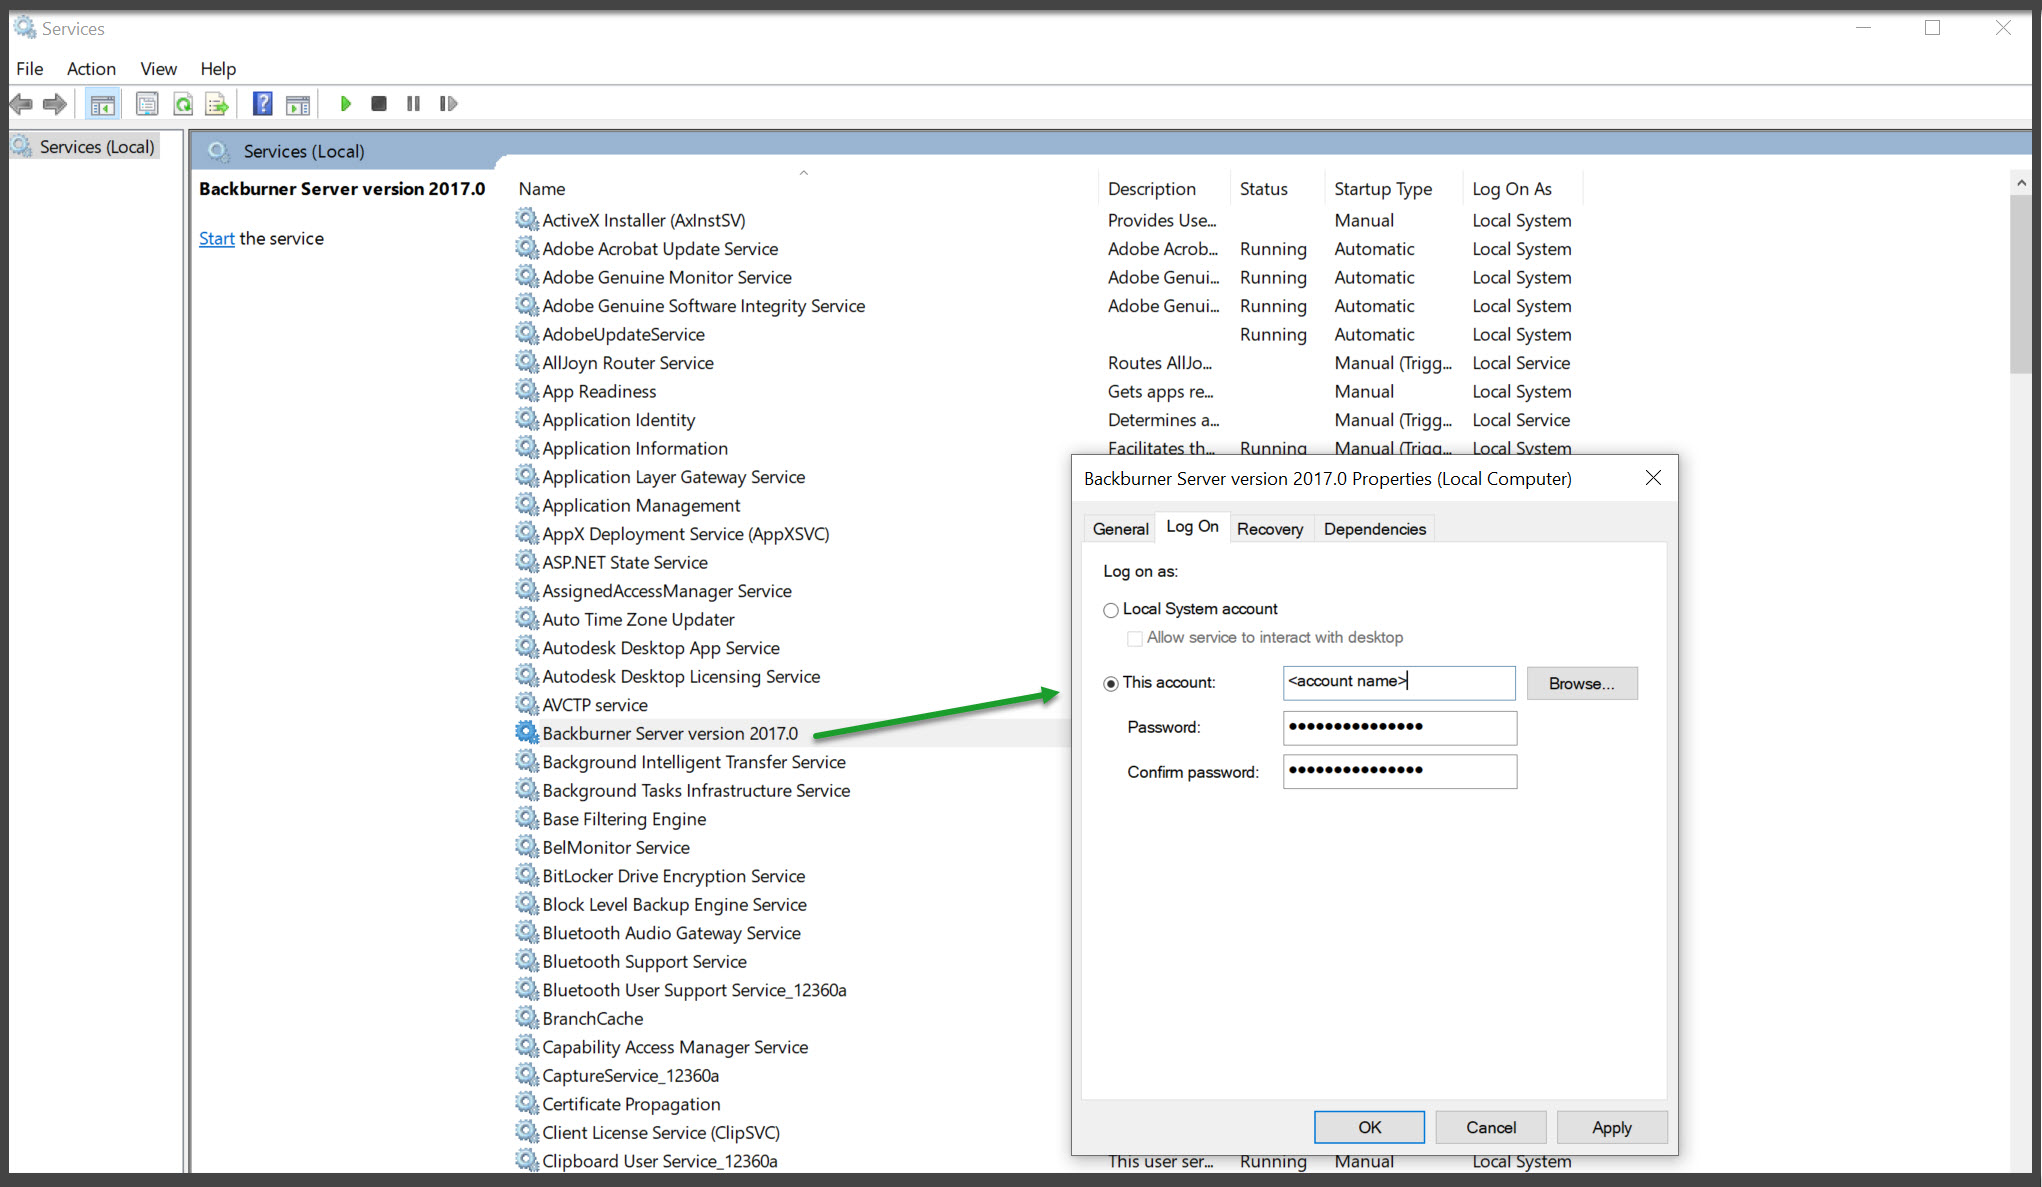
Task: Open Properties from the toolbar icon
Action: [147, 104]
